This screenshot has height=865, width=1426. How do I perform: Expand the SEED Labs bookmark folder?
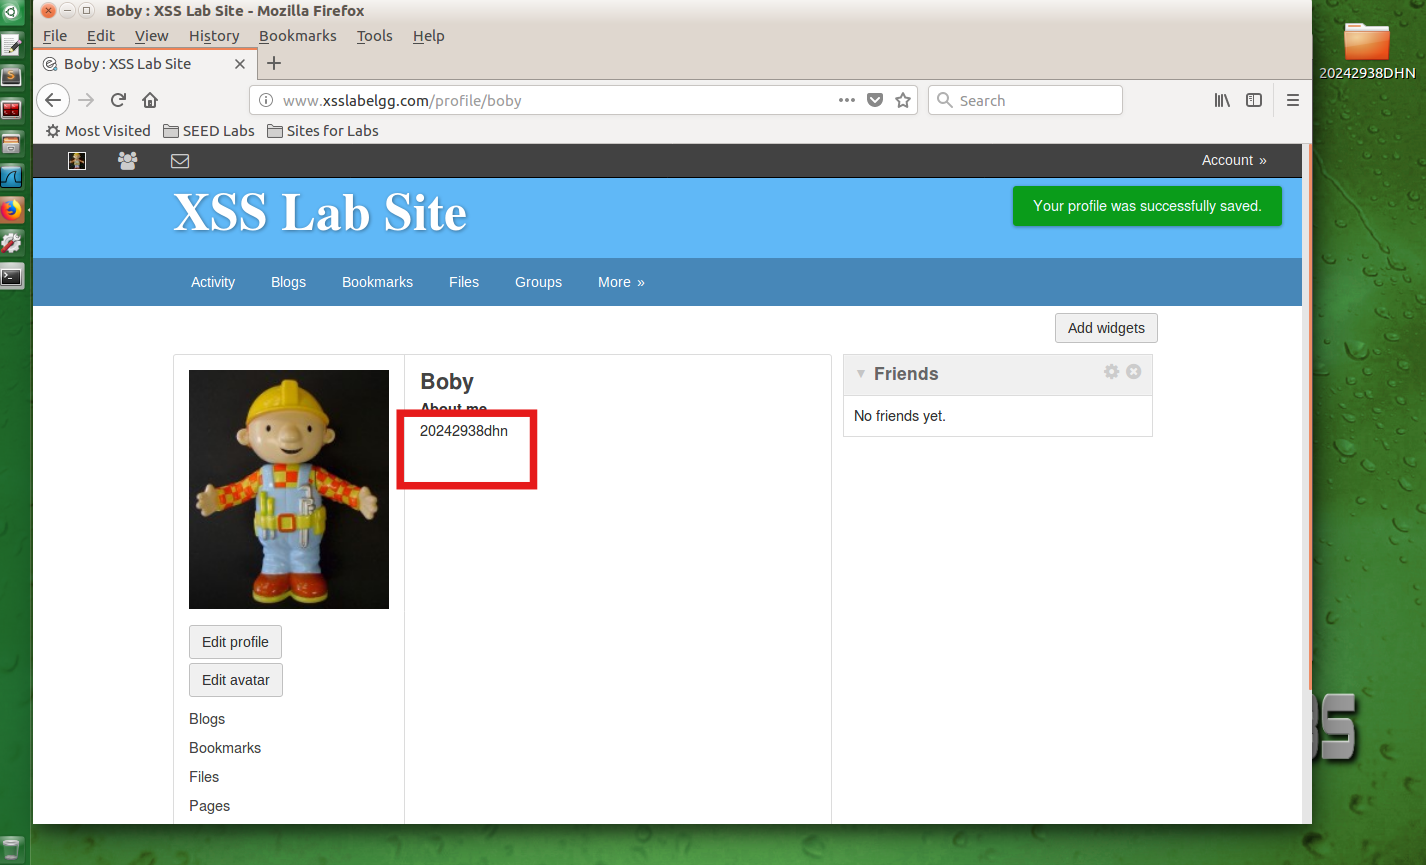(209, 131)
